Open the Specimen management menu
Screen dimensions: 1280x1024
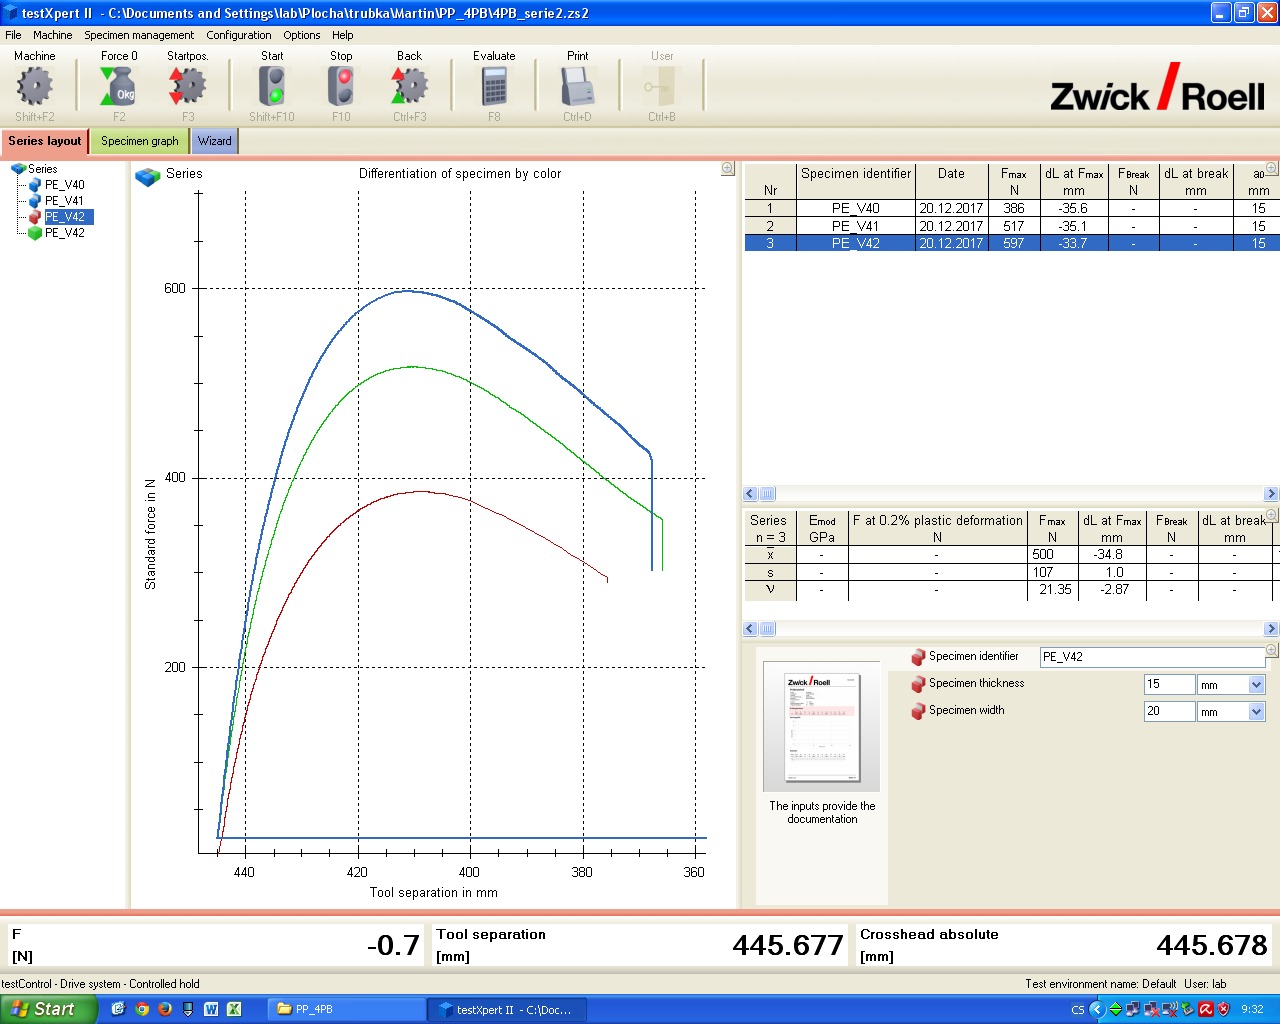click(x=139, y=35)
